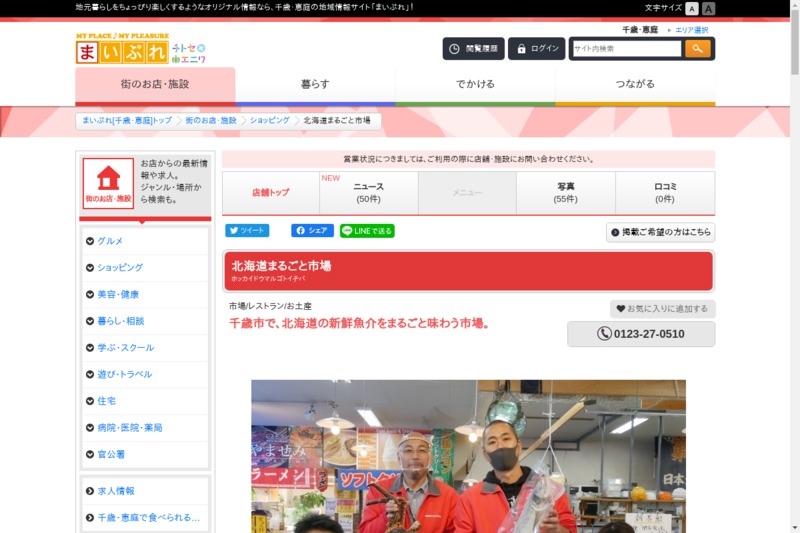800x533 pixels.
Task: Click the エリア選択 area selection link
Action: (691, 30)
